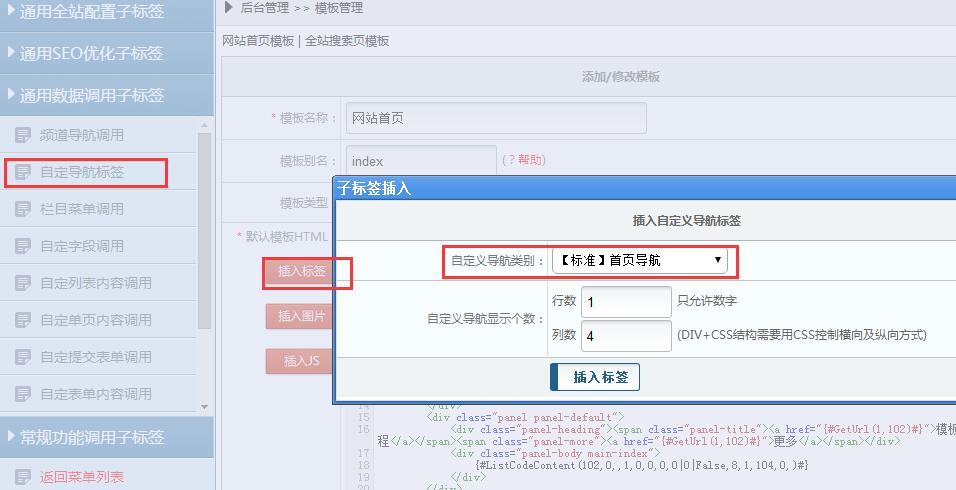The height and width of the screenshot is (490, 956).
Task: Click the icon beside 自定提交表单调用
Action: [x=22, y=357]
